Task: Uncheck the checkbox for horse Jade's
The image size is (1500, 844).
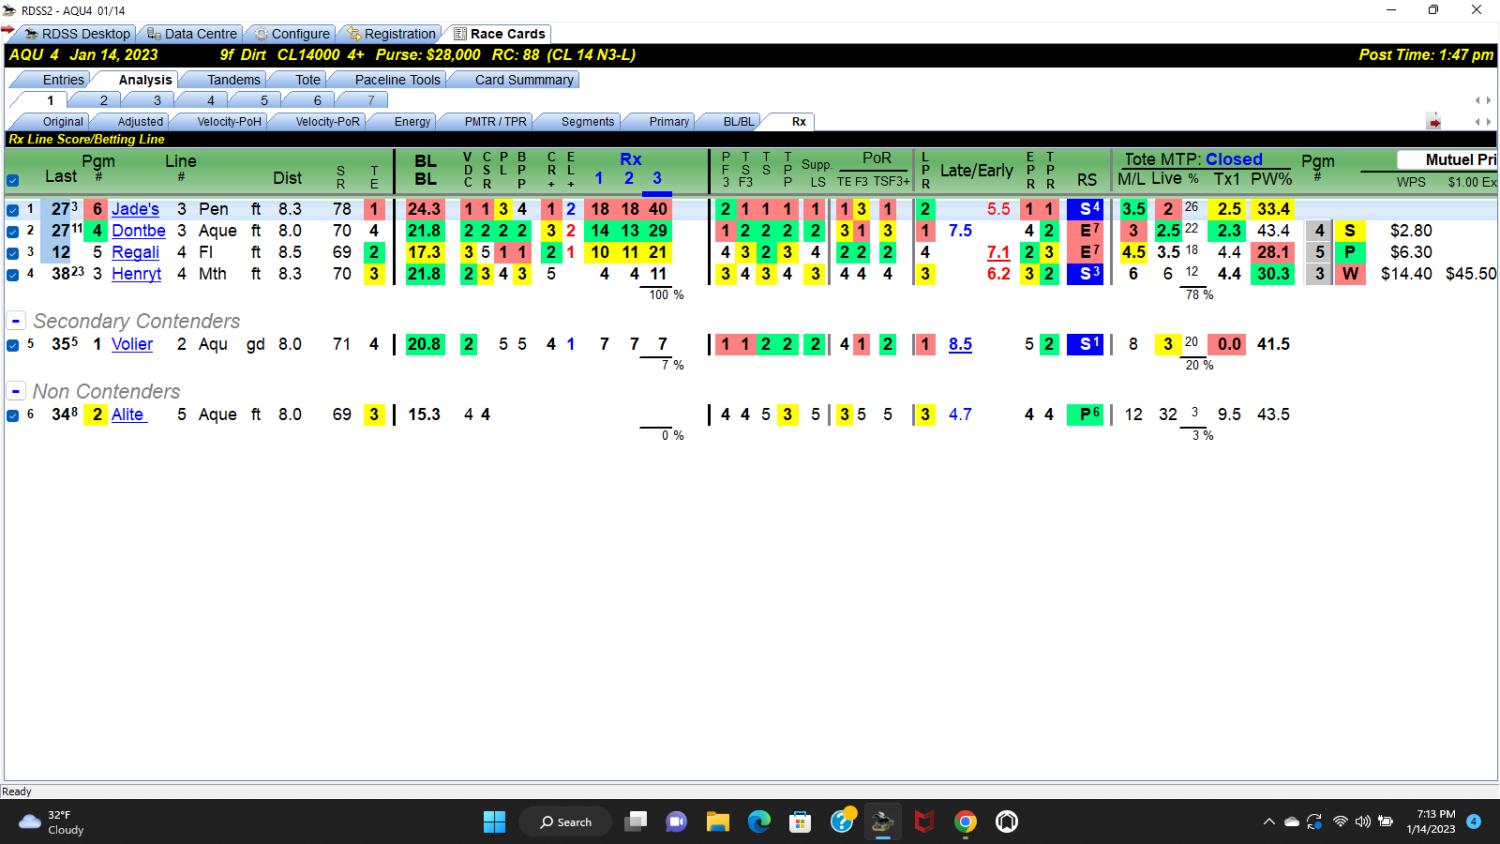Action: 13,210
